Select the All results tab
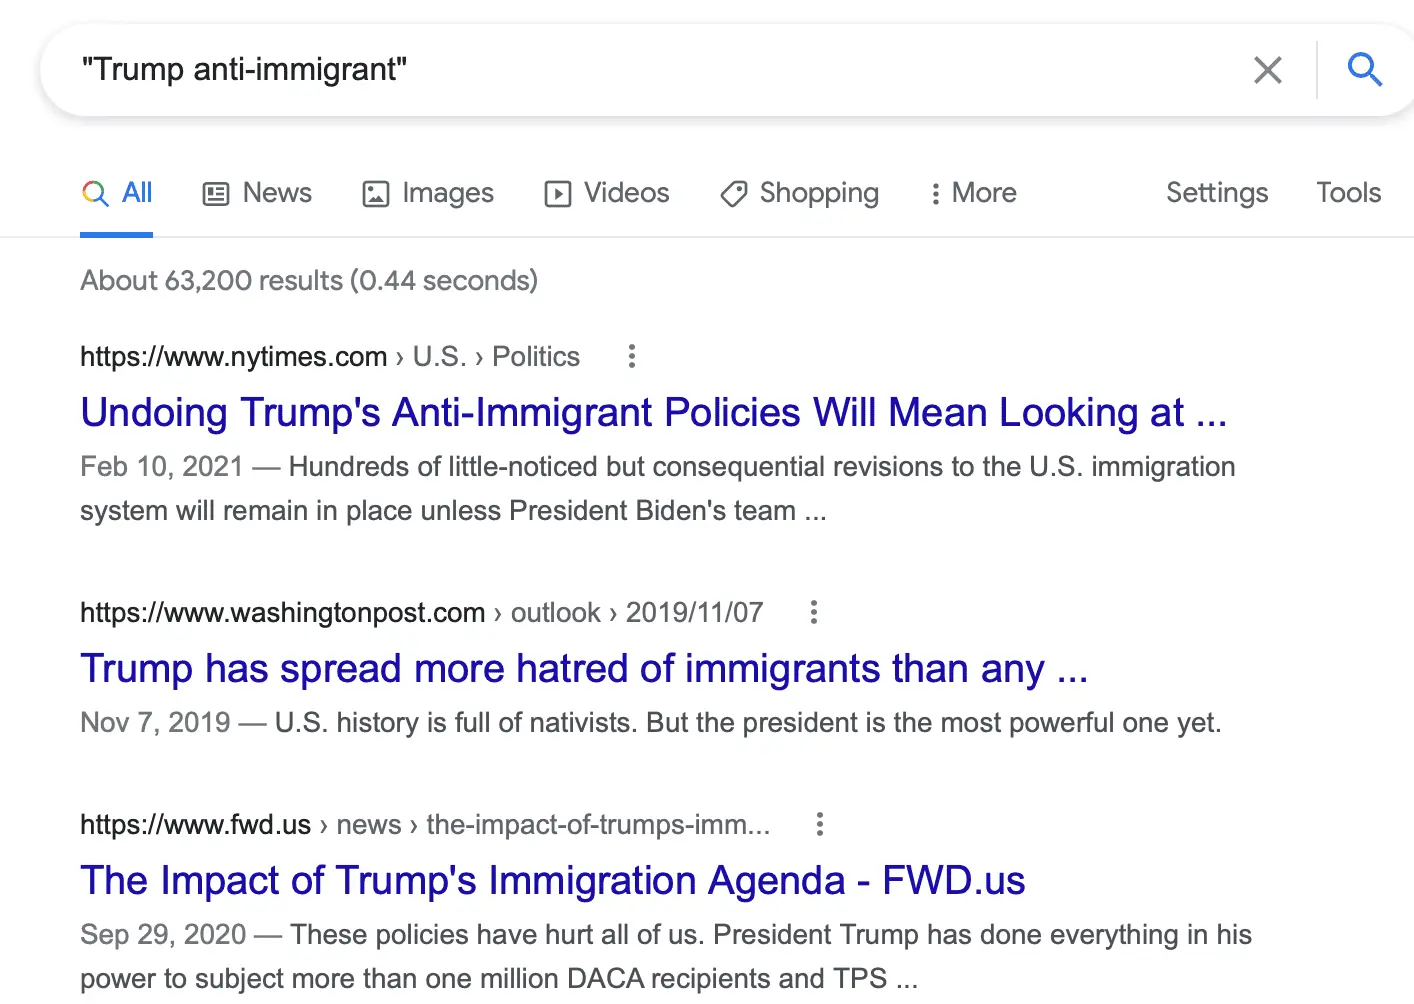Viewport: 1414px width, 1004px height. 117,193
